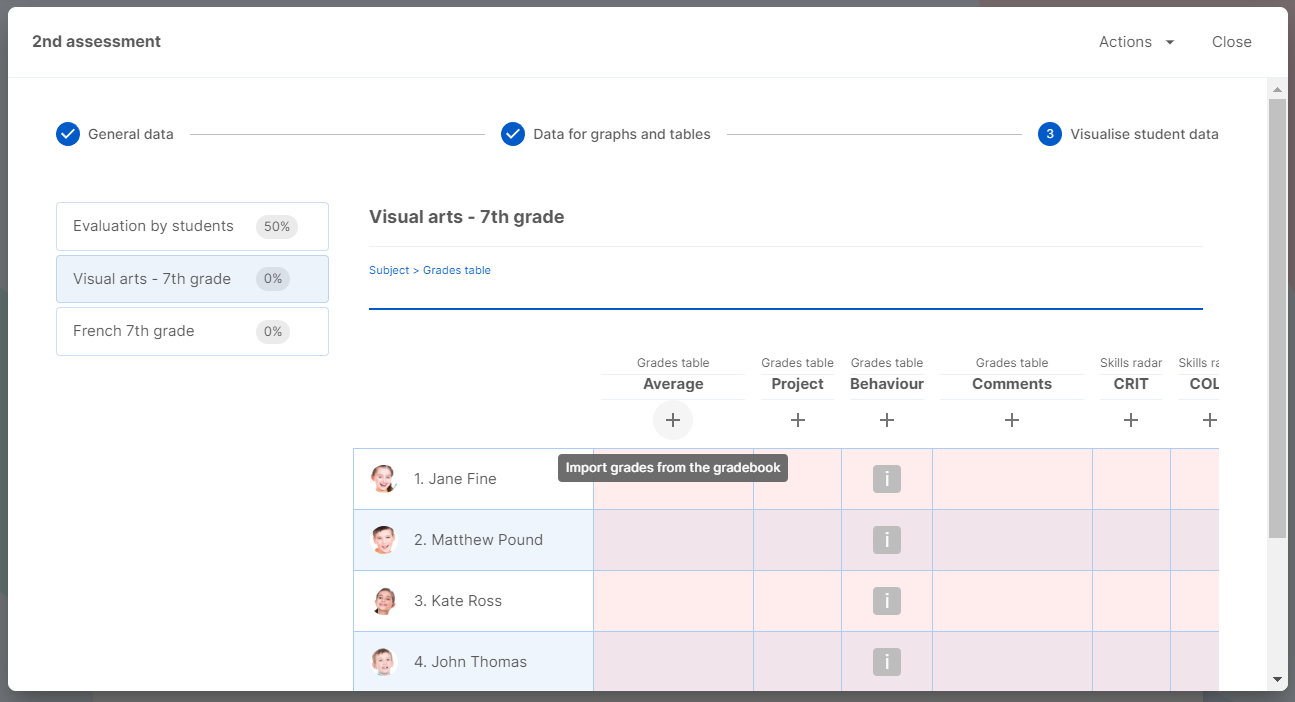Select the Evaluation by students tab
1295x702 pixels.
(x=192, y=227)
